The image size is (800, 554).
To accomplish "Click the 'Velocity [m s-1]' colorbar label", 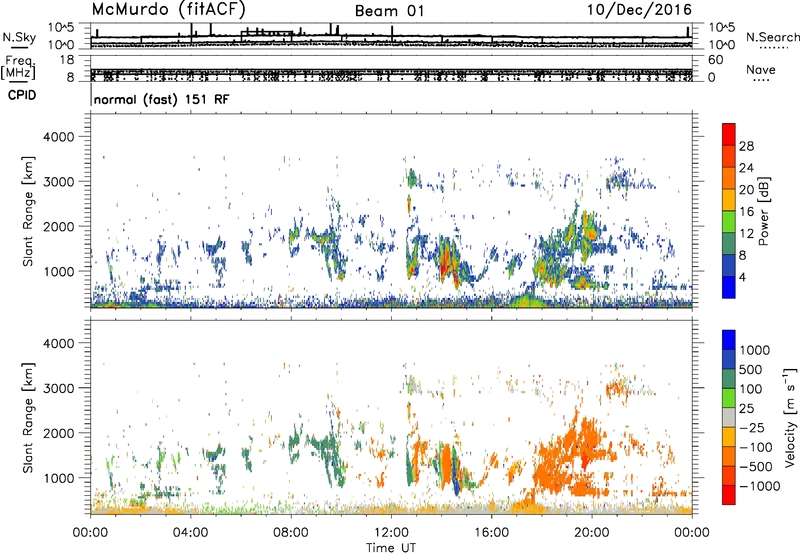I will point(790,417).
